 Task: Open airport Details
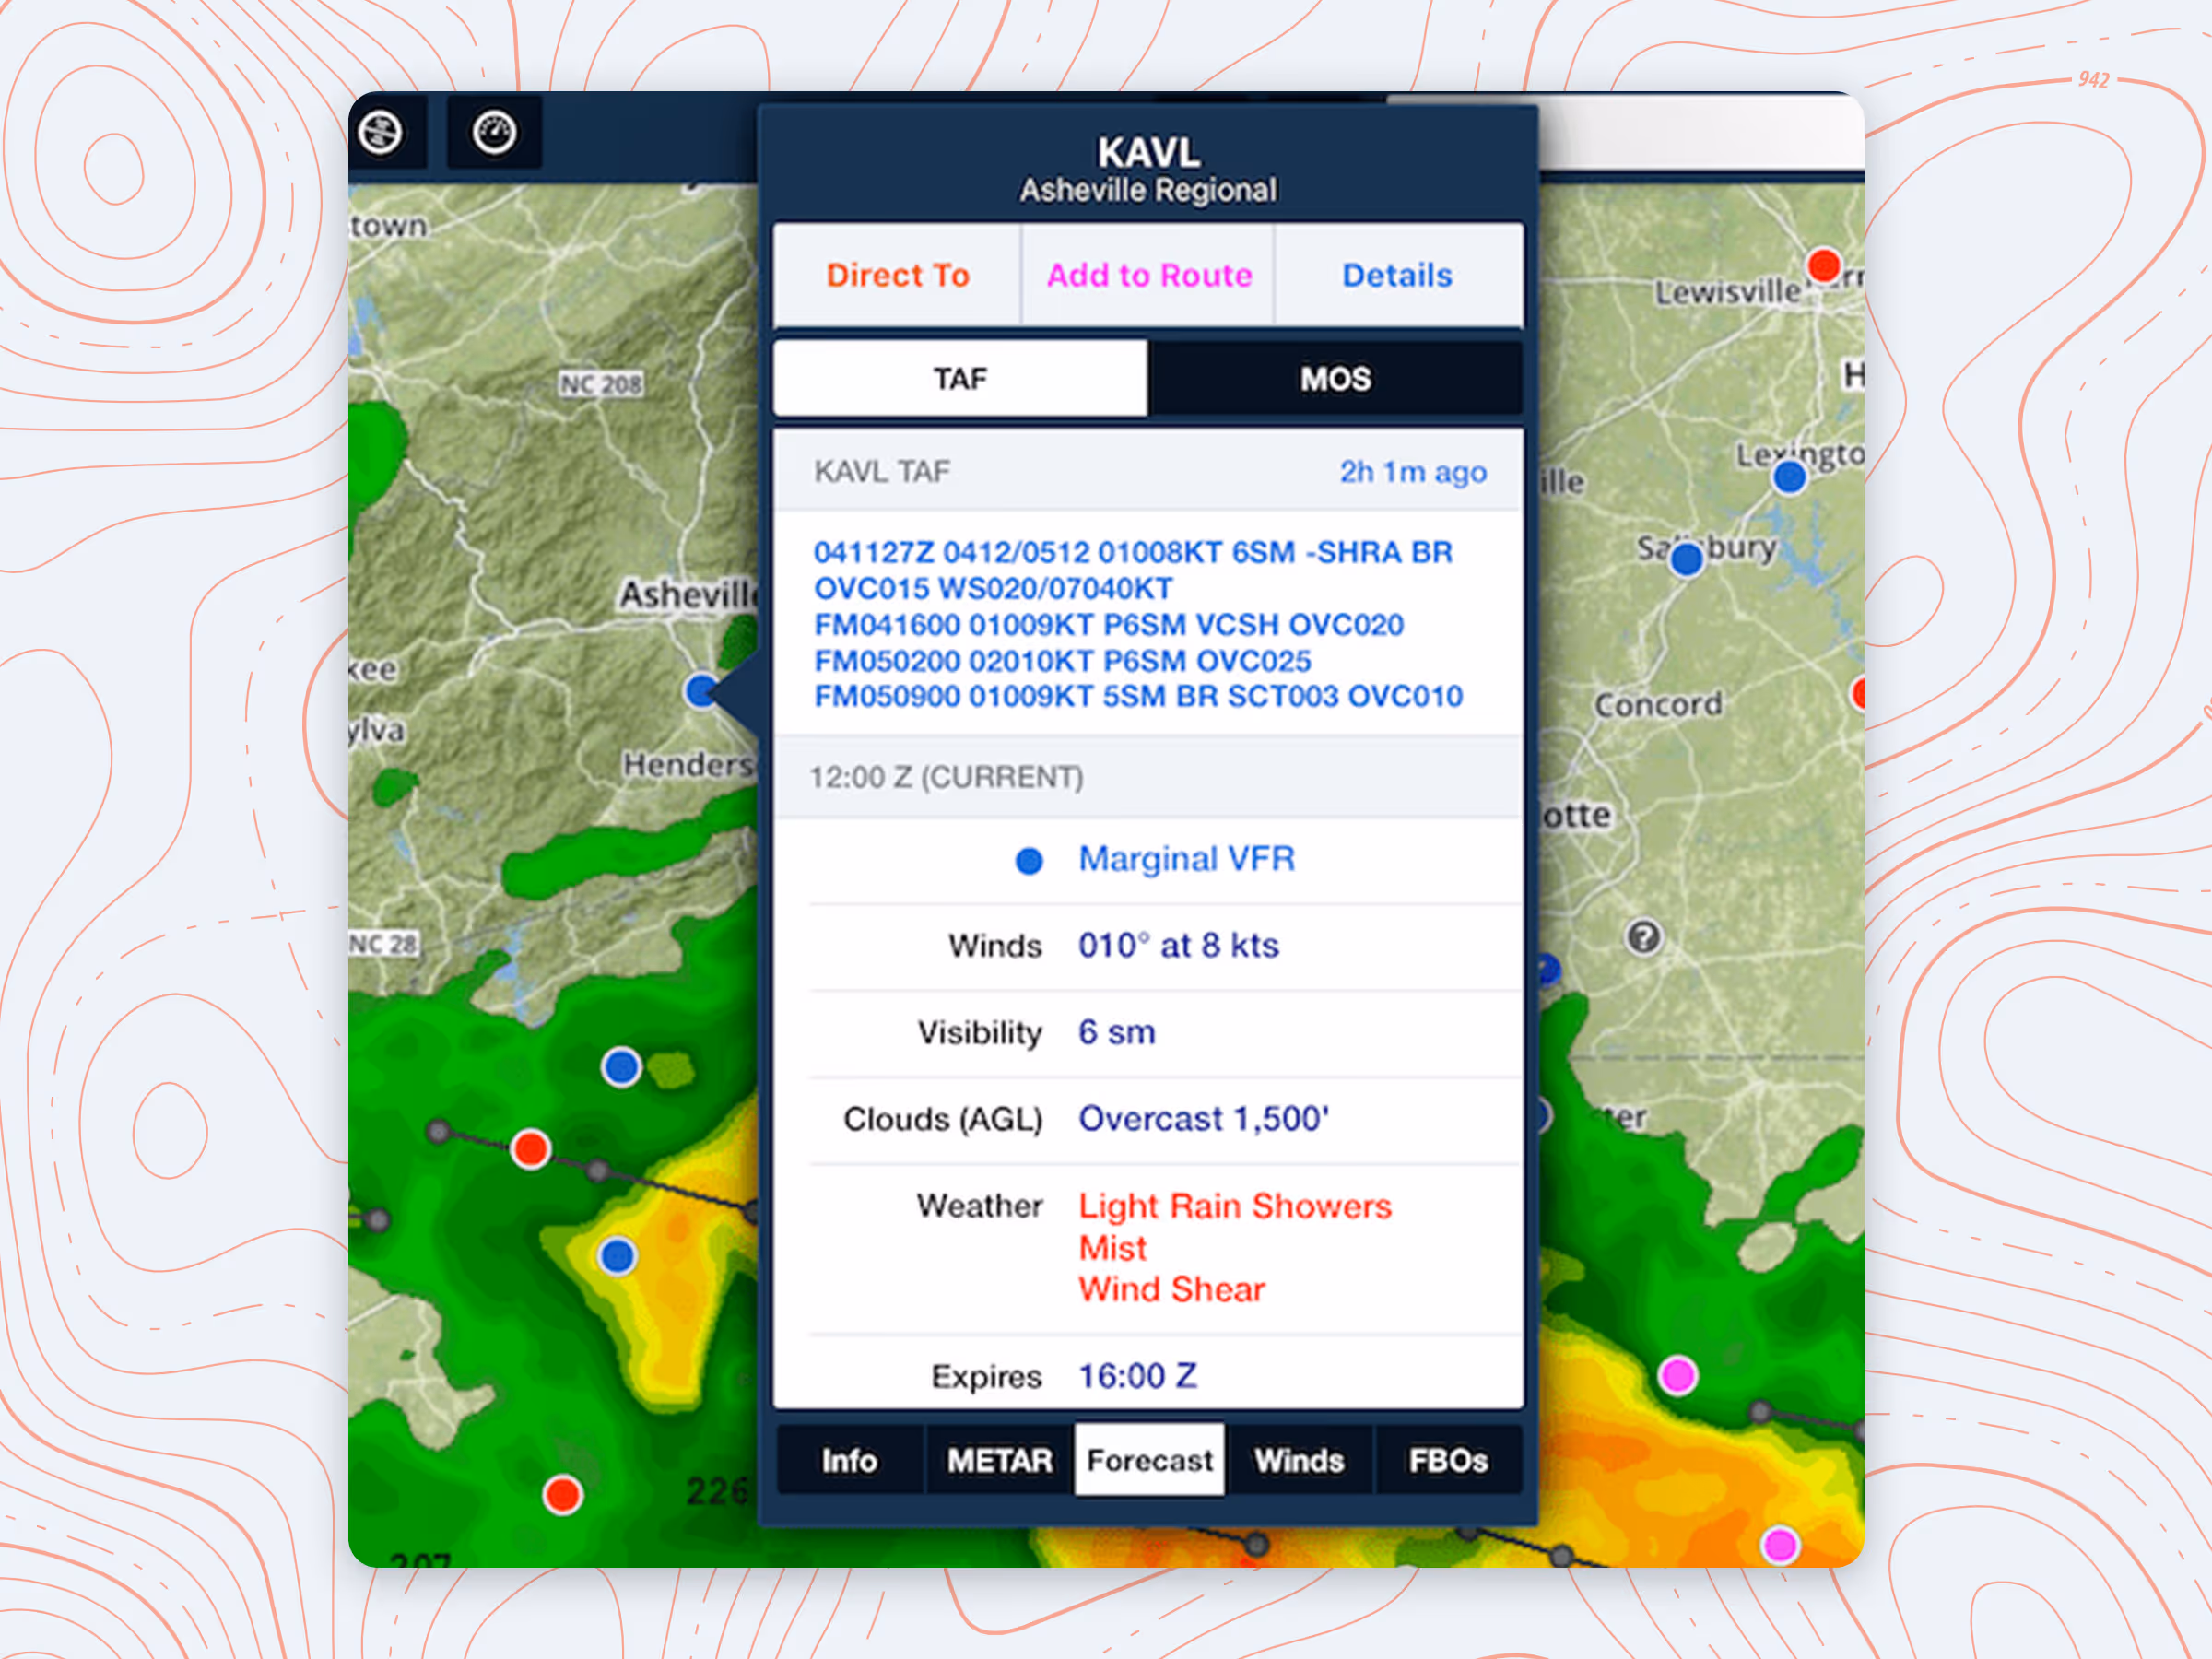coord(1397,275)
